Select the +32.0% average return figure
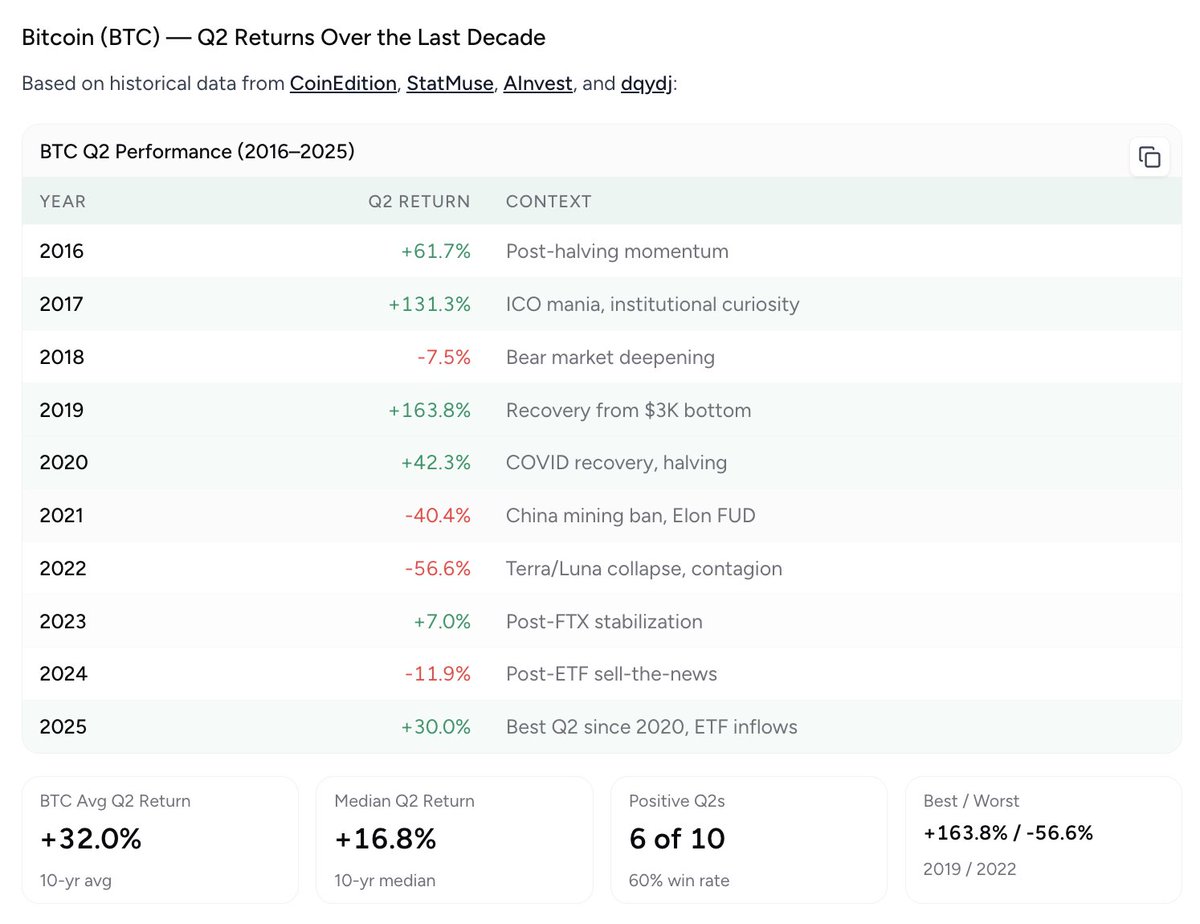This screenshot has height=924, width=1200. [91, 839]
